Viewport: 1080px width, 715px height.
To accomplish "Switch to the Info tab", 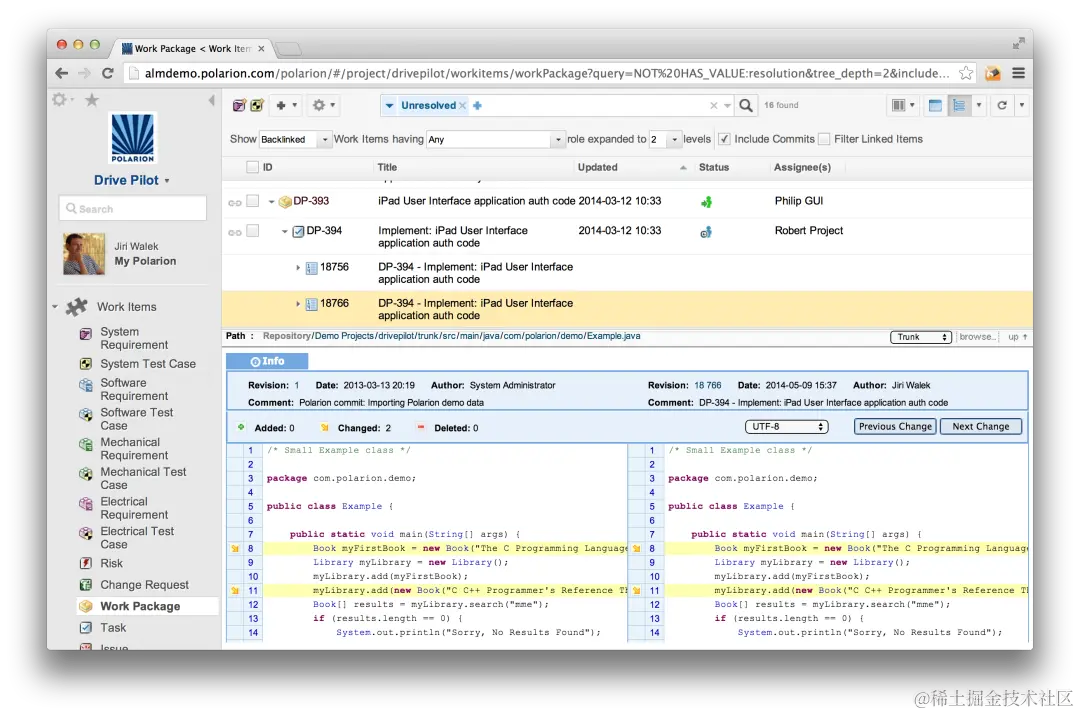I will (267, 361).
